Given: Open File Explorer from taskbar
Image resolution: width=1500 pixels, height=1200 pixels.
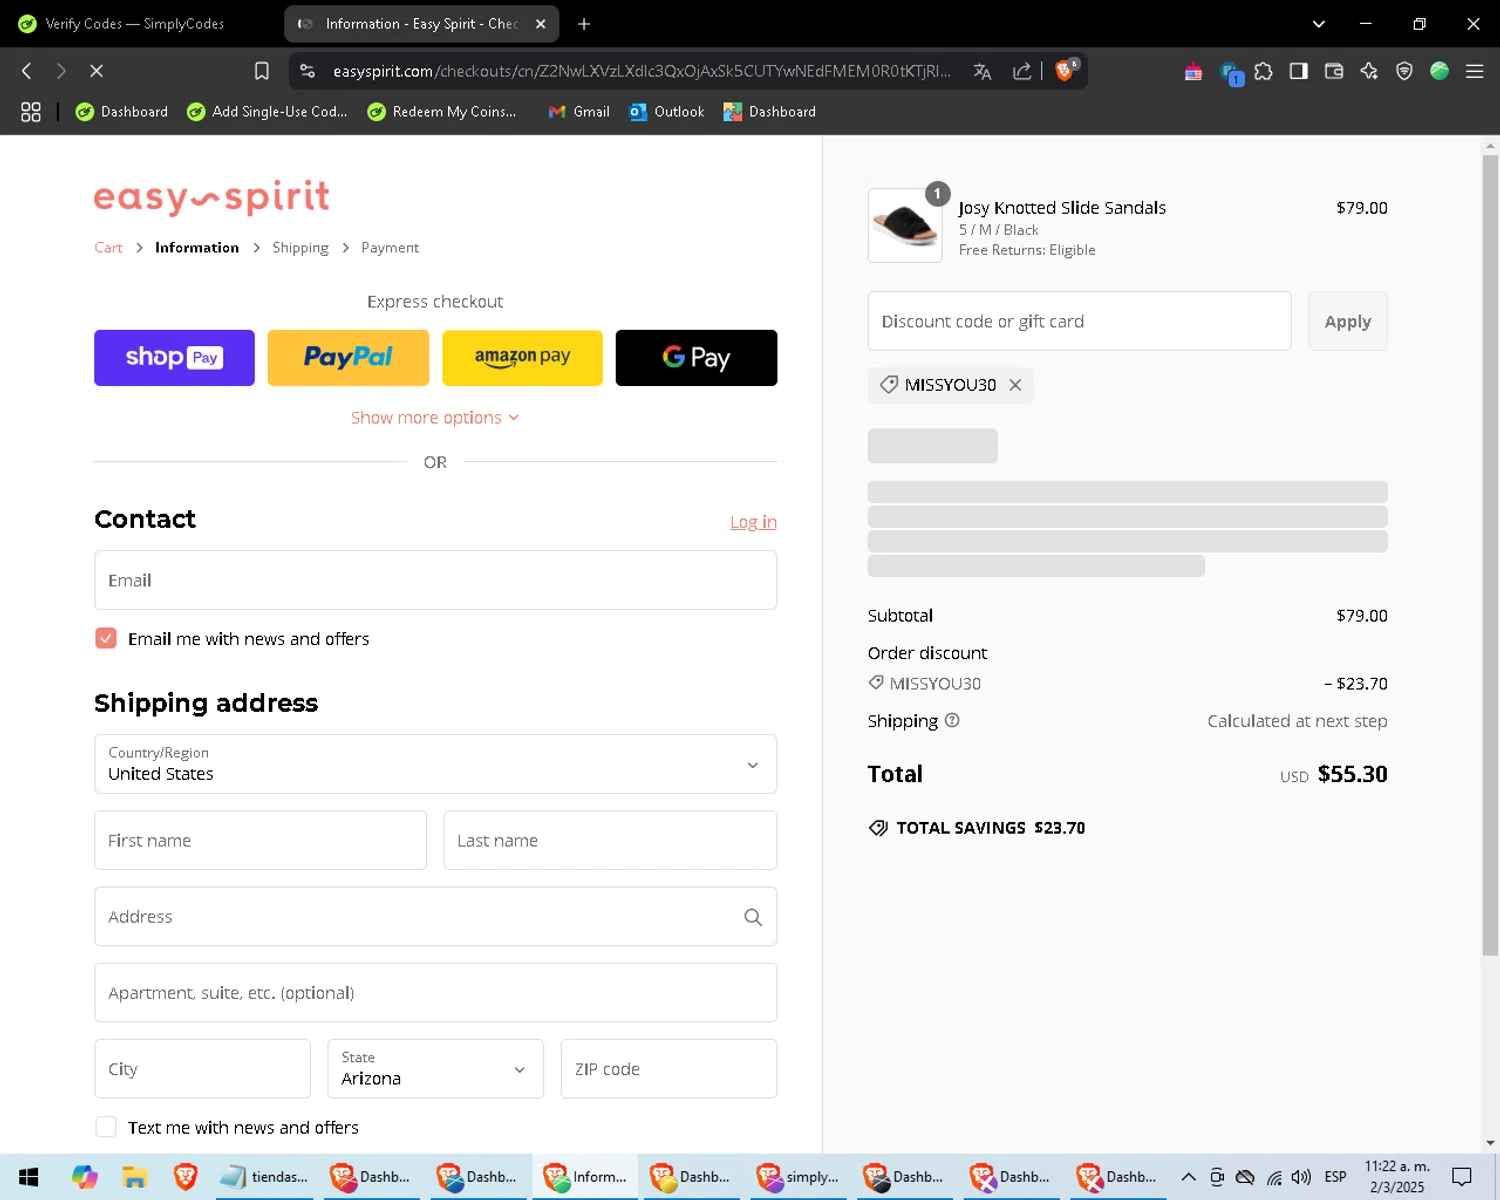Looking at the screenshot, I should coord(135,1177).
